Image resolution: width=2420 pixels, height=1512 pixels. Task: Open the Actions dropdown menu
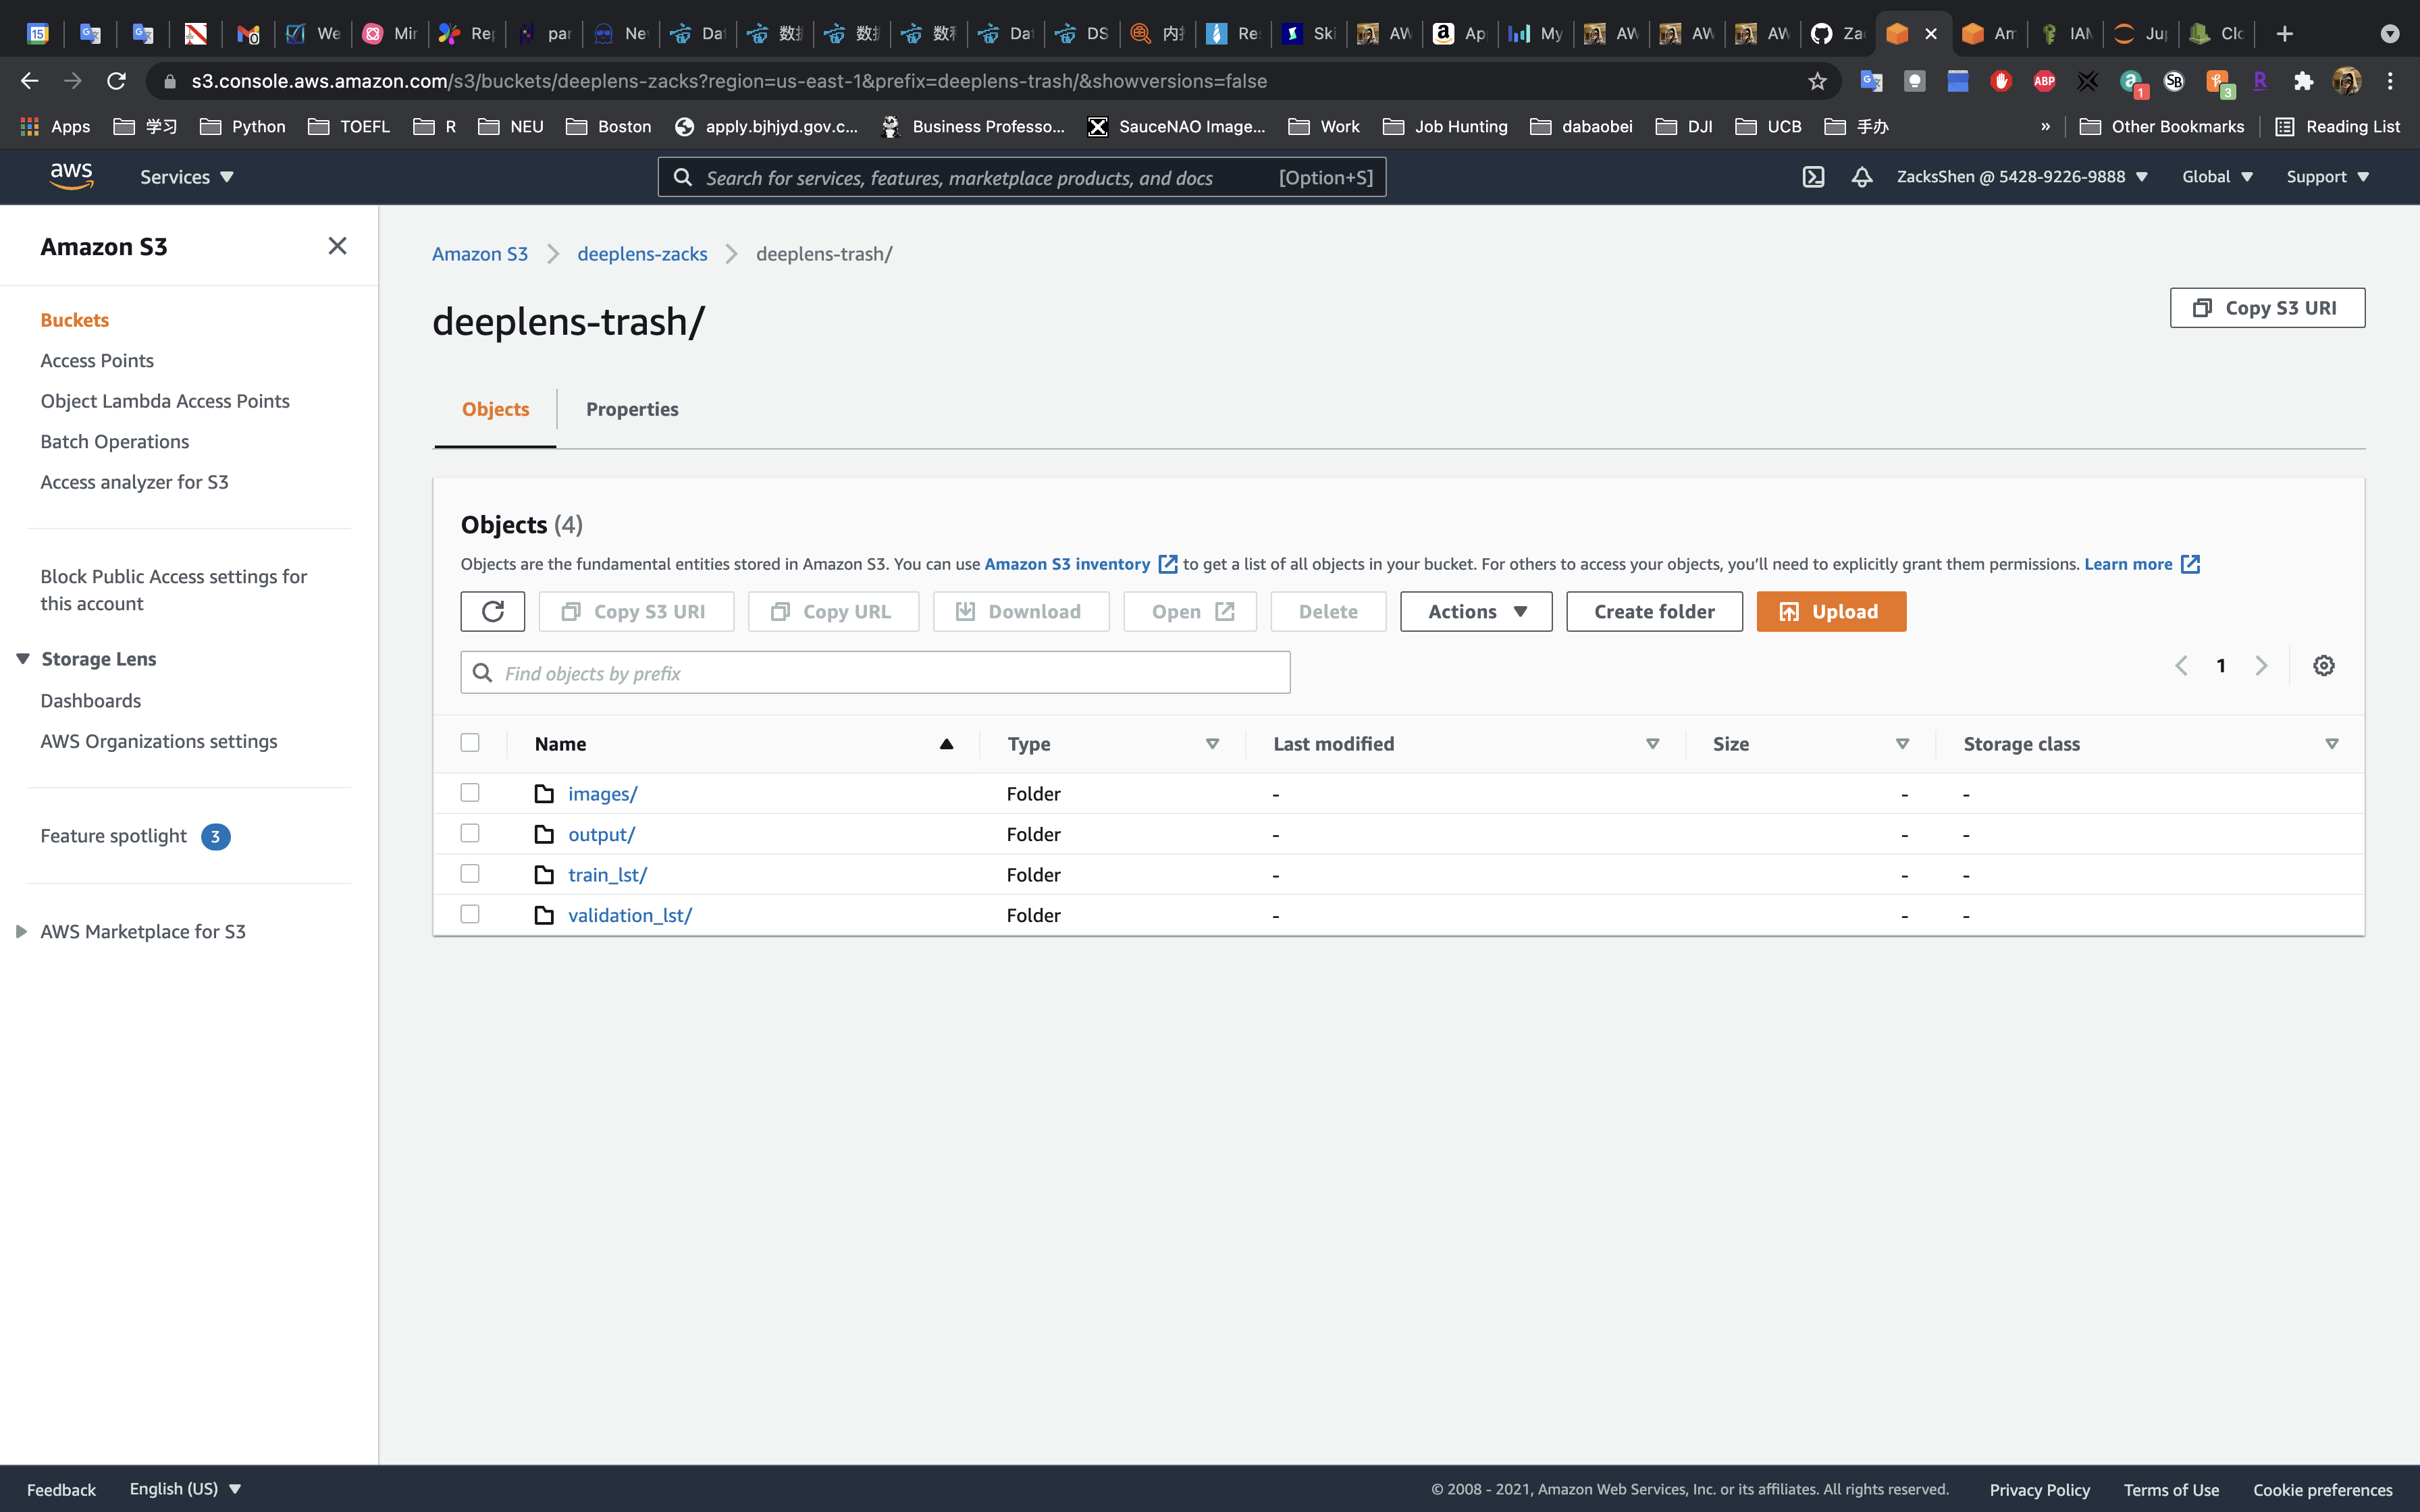click(1475, 611)
